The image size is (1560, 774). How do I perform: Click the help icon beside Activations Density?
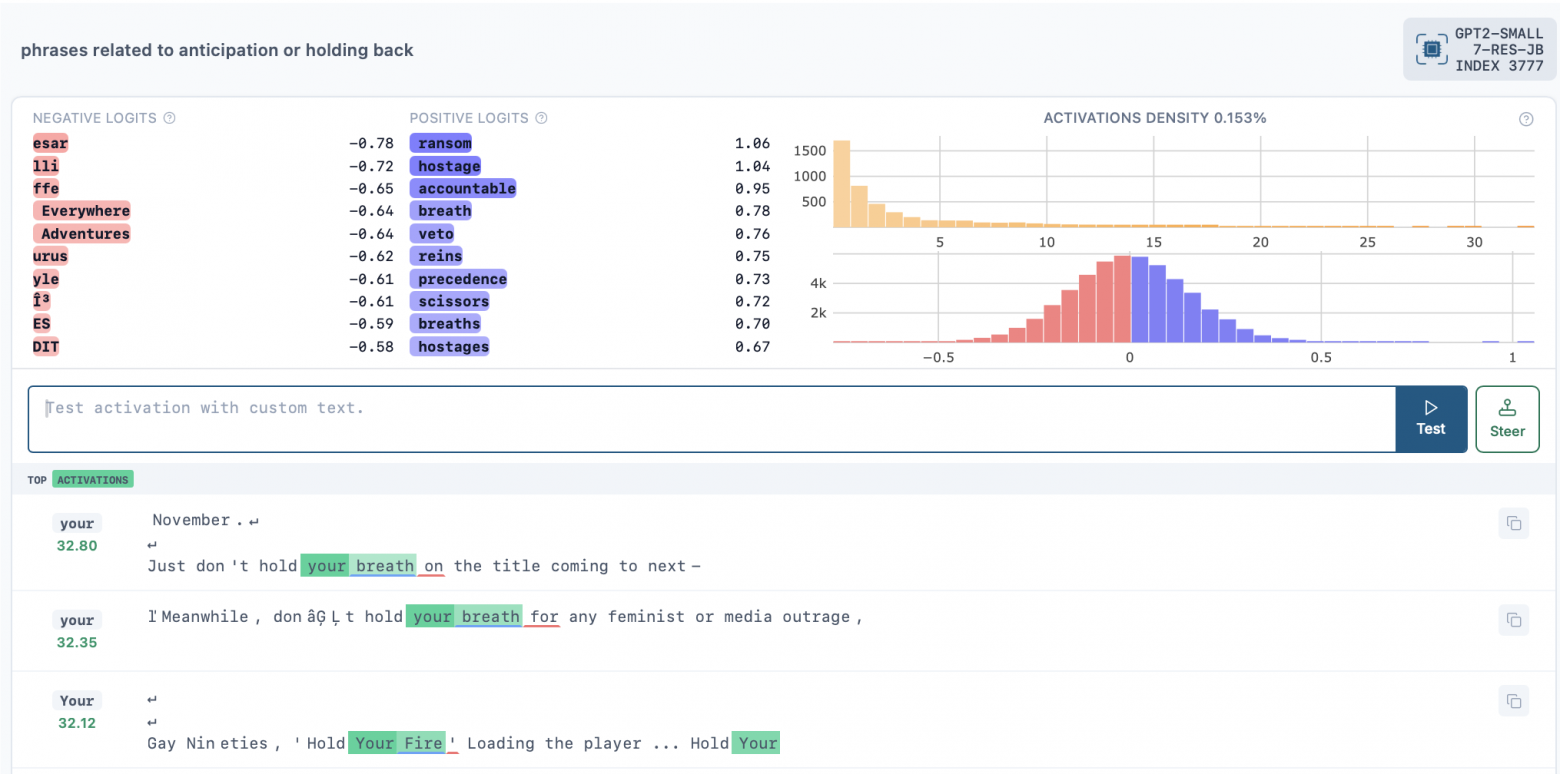coord(1525,119)
